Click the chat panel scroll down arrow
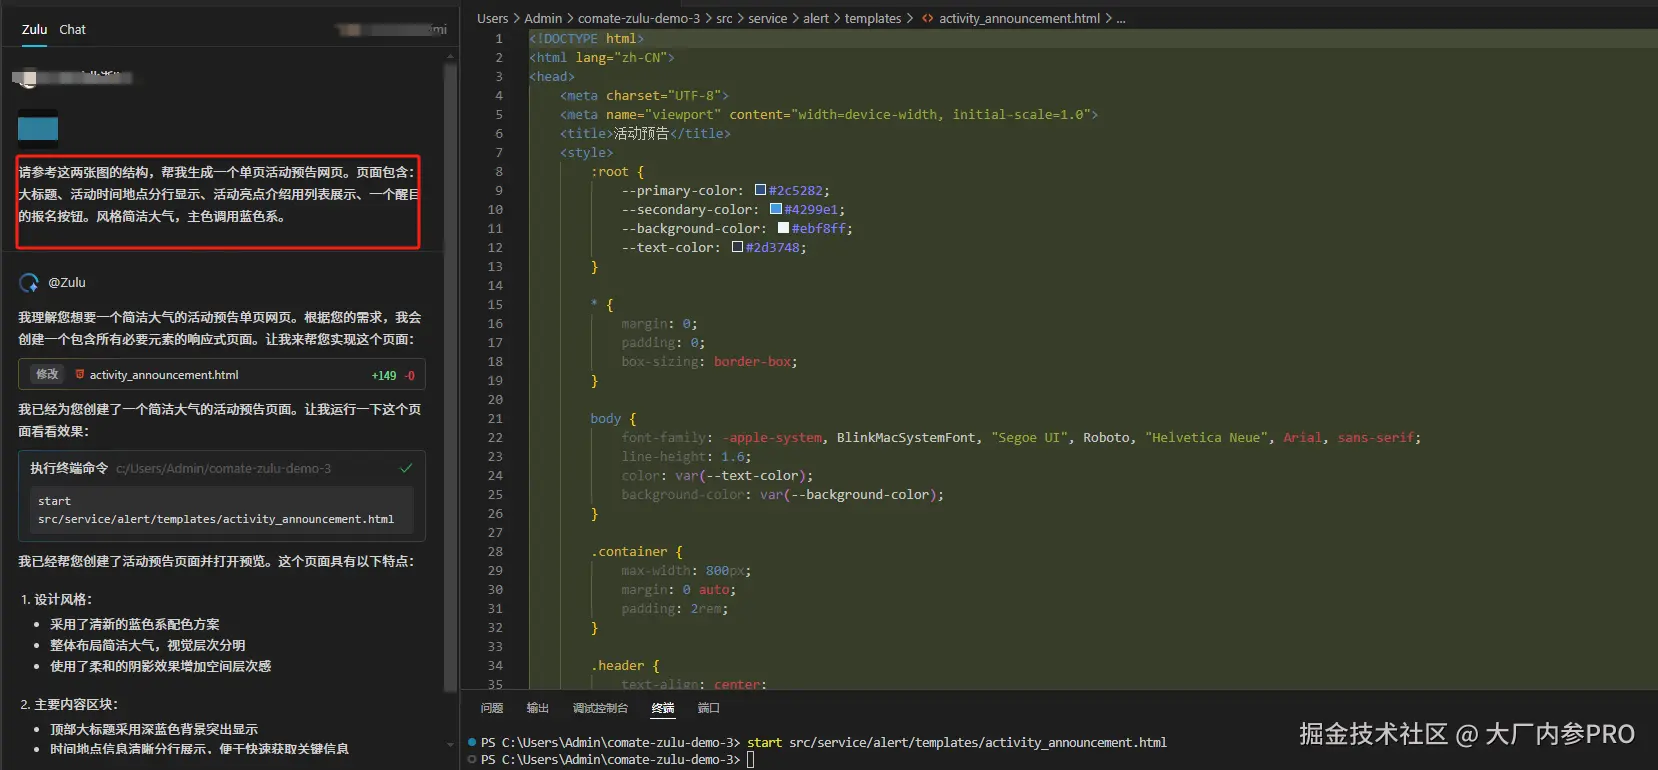This screenshot has height=770, width=1658. click(x=450, y=744)
